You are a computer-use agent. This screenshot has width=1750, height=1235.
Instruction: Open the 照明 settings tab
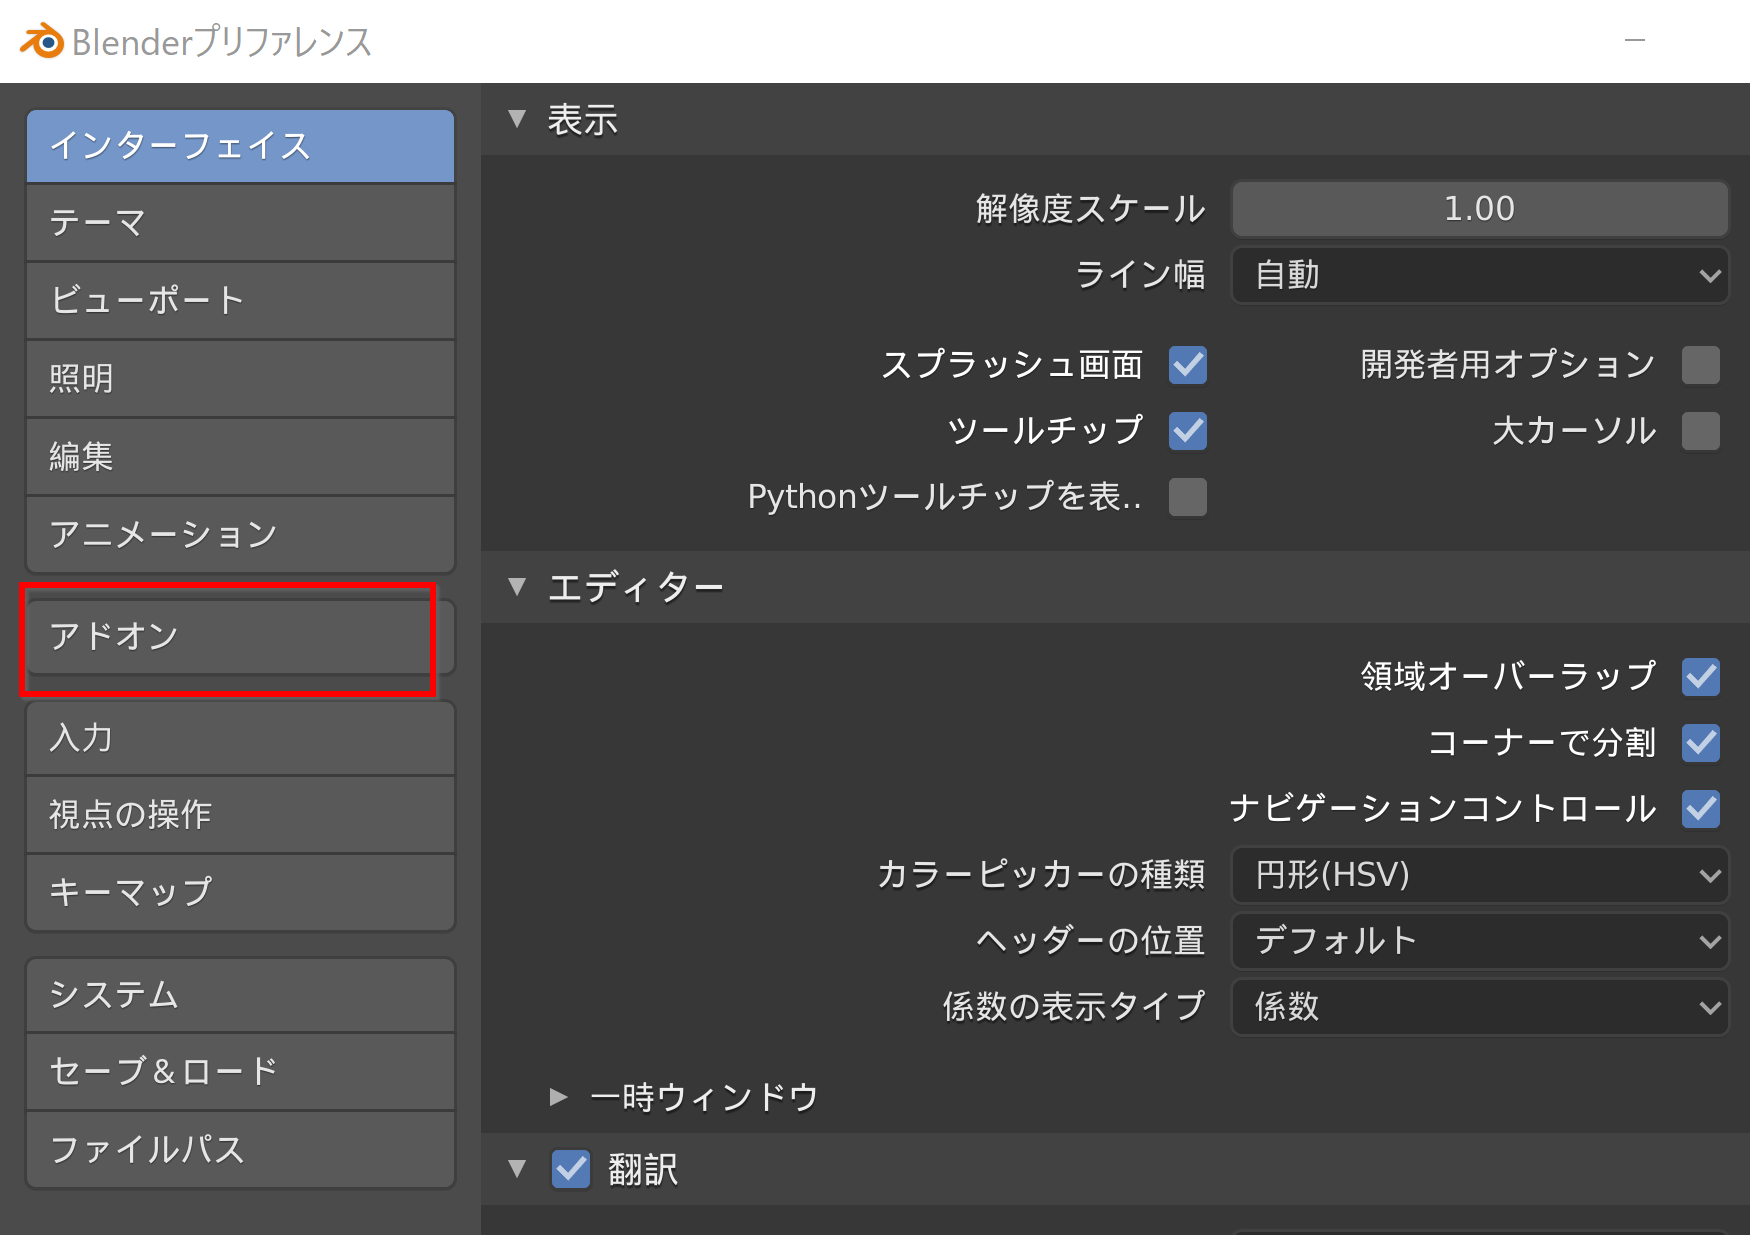click(240, 379)
